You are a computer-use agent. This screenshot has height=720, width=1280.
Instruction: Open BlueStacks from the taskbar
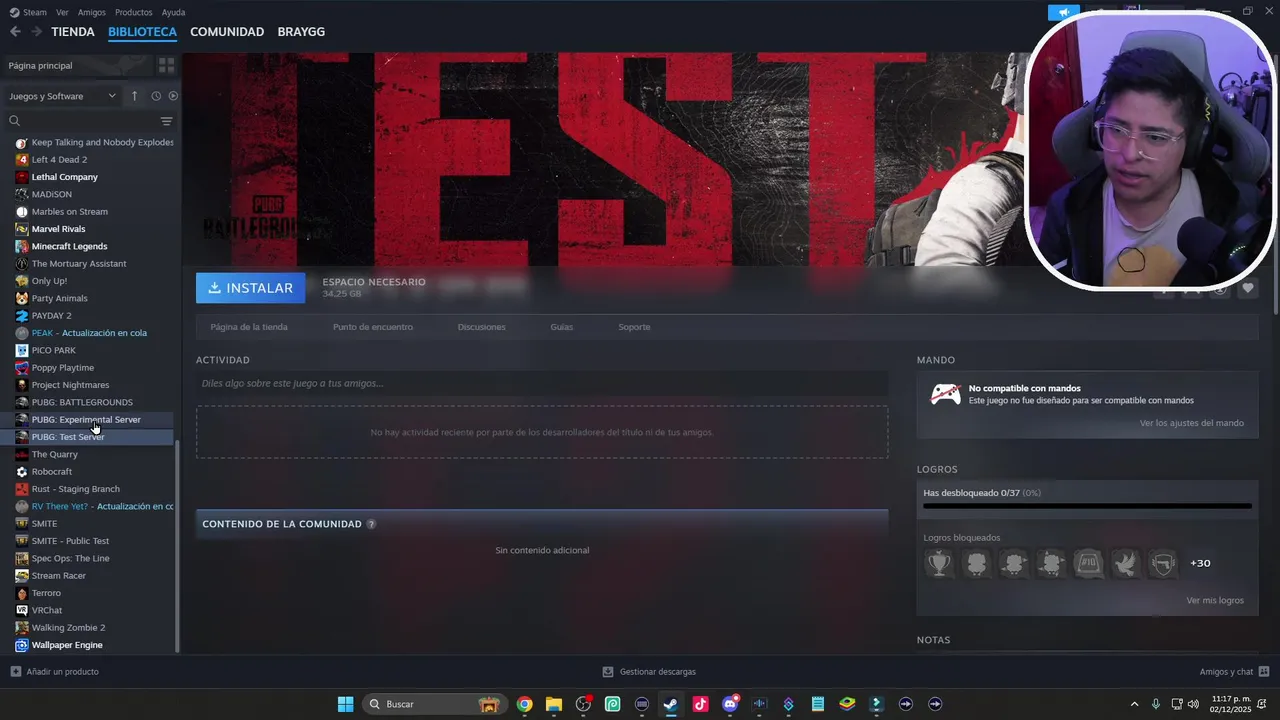pos(847,704)
